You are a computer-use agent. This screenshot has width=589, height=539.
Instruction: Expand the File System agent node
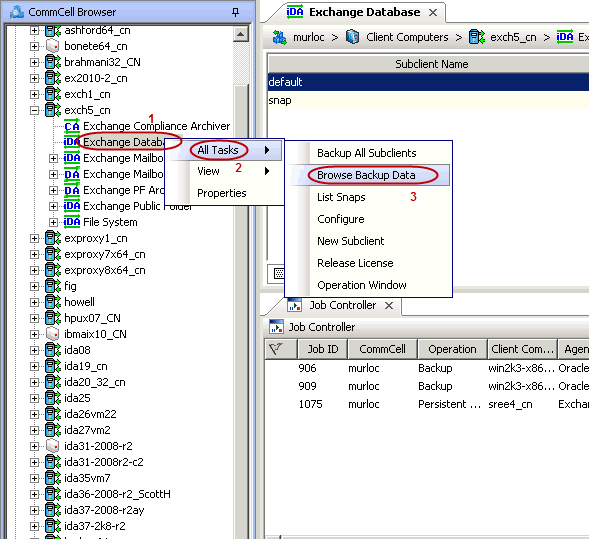point(53,222)
